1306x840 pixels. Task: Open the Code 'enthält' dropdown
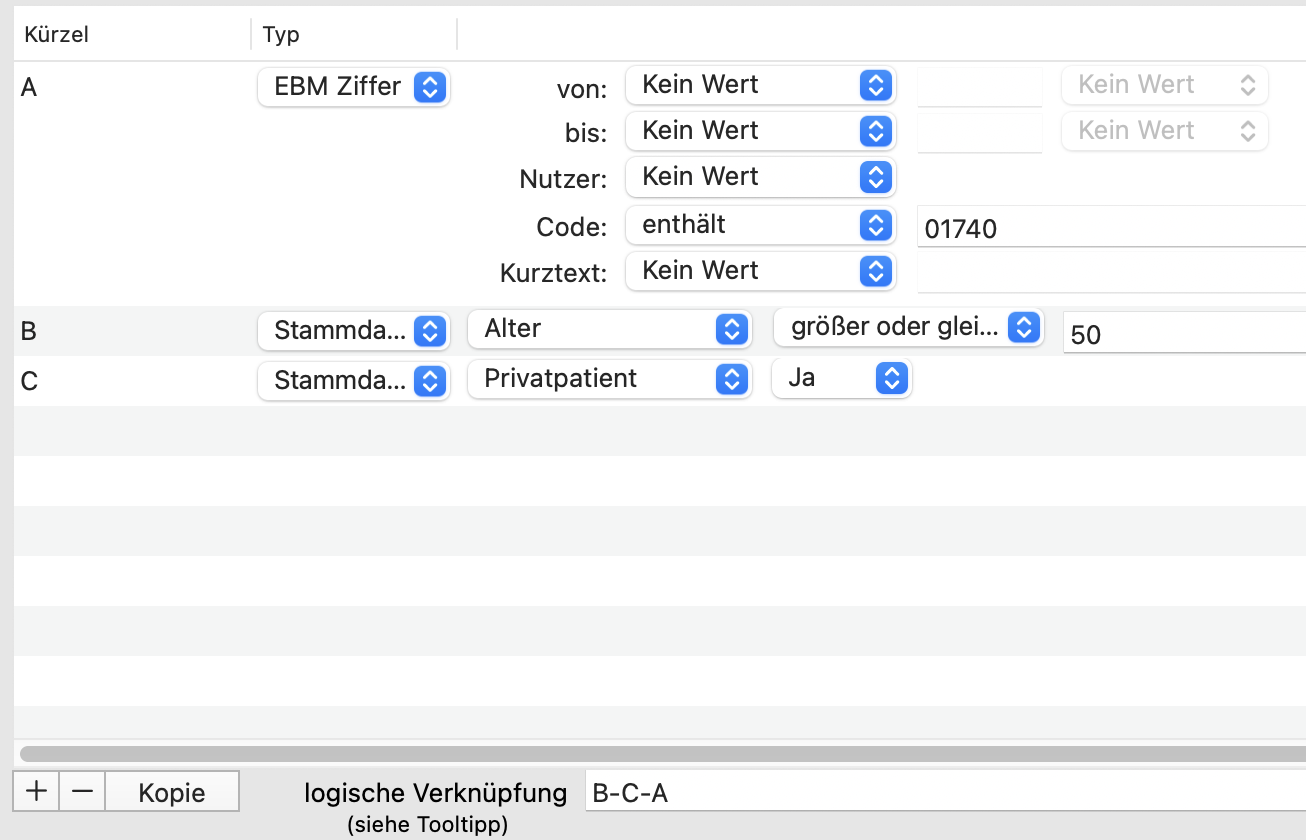[x=760, y=225]
